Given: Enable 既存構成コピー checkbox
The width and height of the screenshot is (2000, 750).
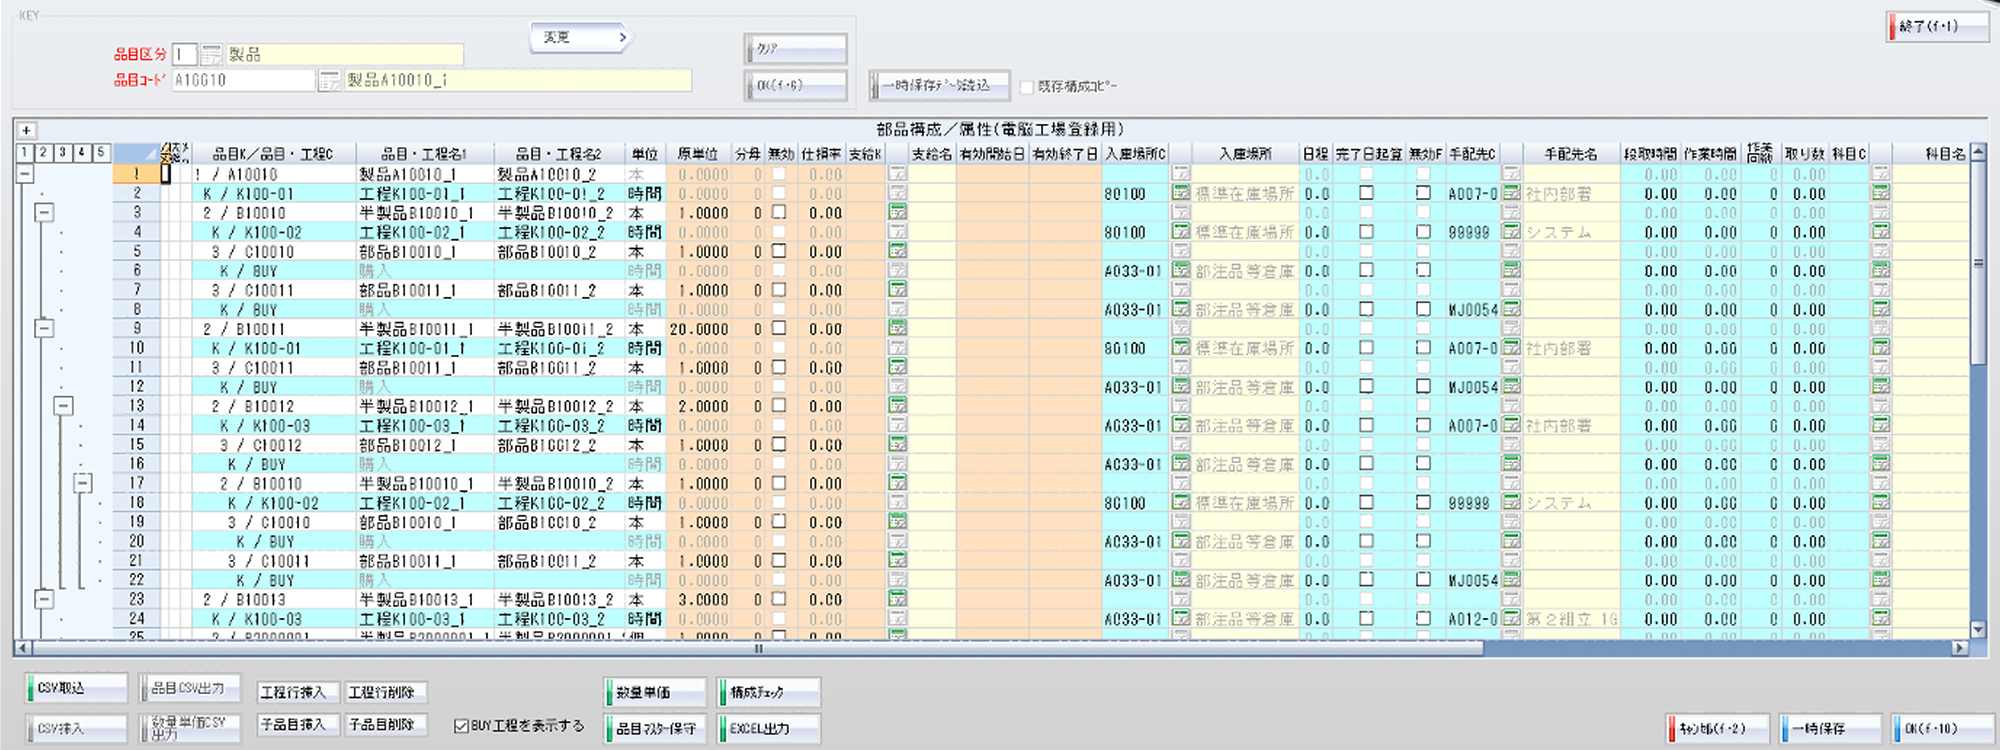Looking at the screenshot, I should 1027,87.
